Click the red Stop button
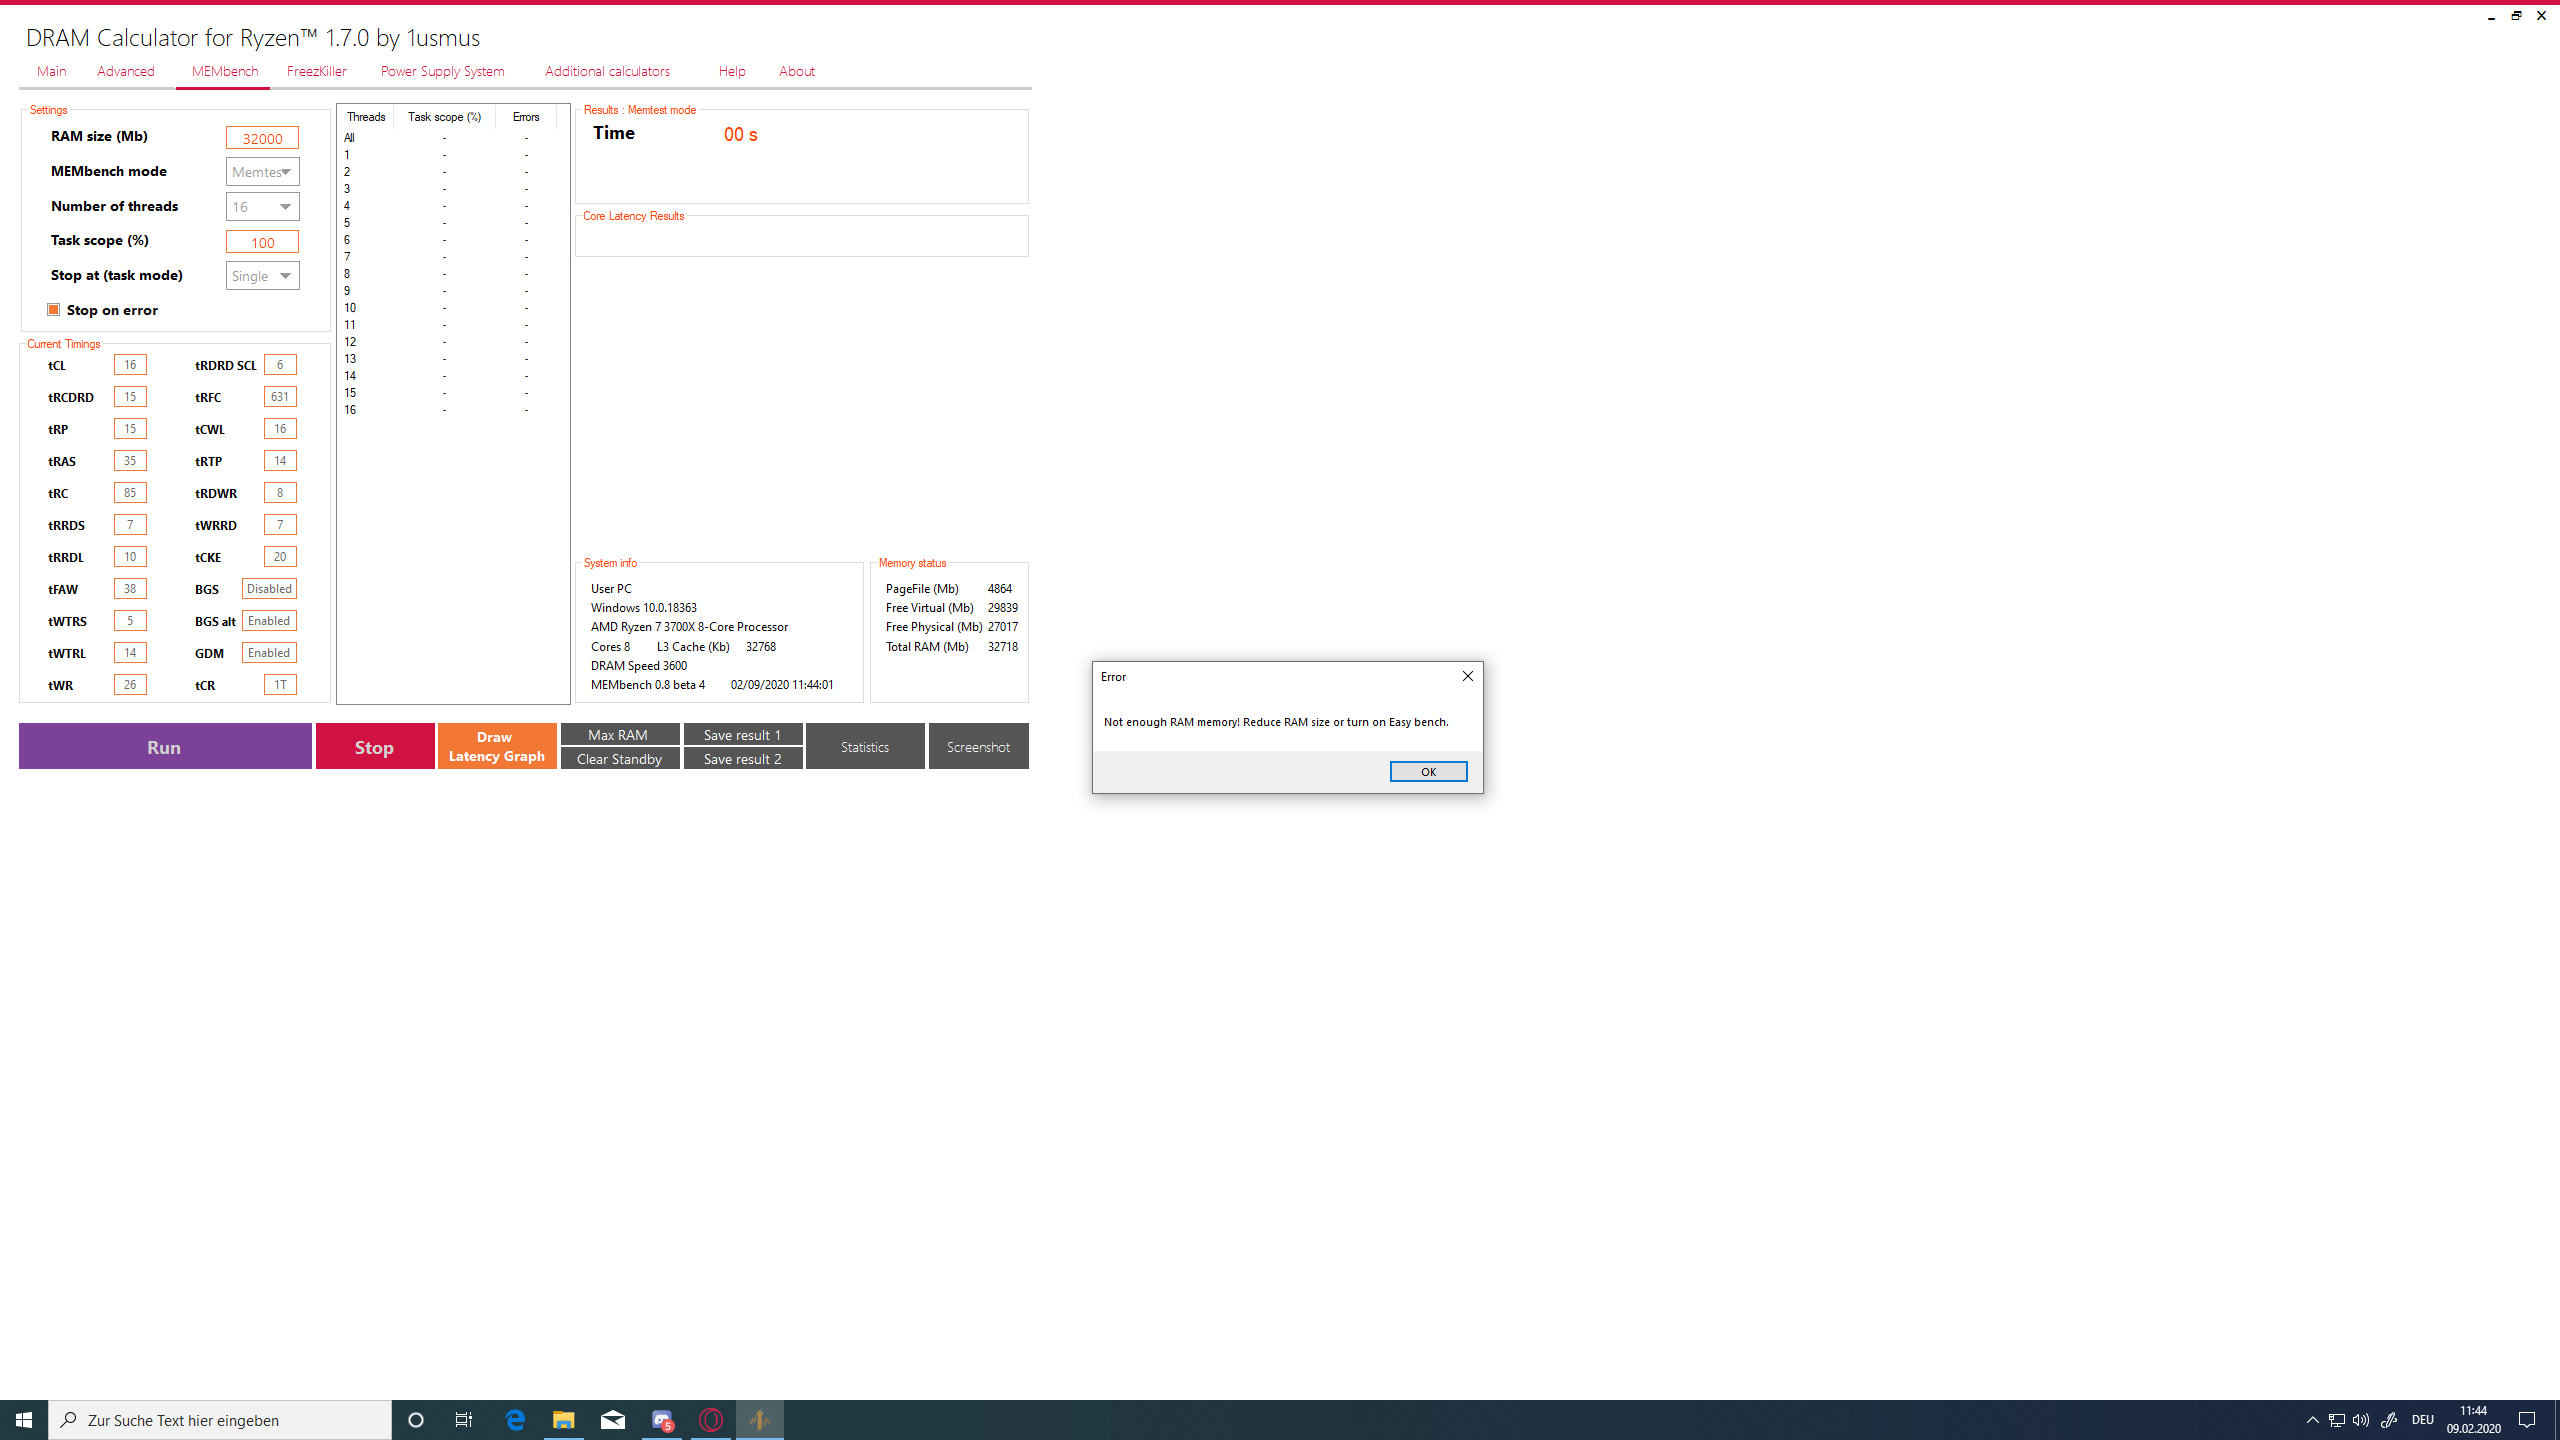2560x1440 pixels. pyautogui.click(x=375, y=747)
